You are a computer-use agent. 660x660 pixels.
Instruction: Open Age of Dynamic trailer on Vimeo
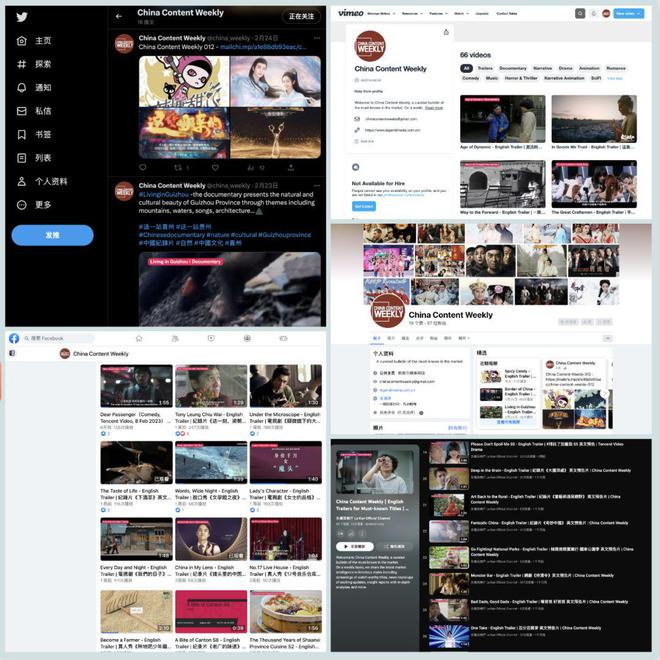[503, 119]
